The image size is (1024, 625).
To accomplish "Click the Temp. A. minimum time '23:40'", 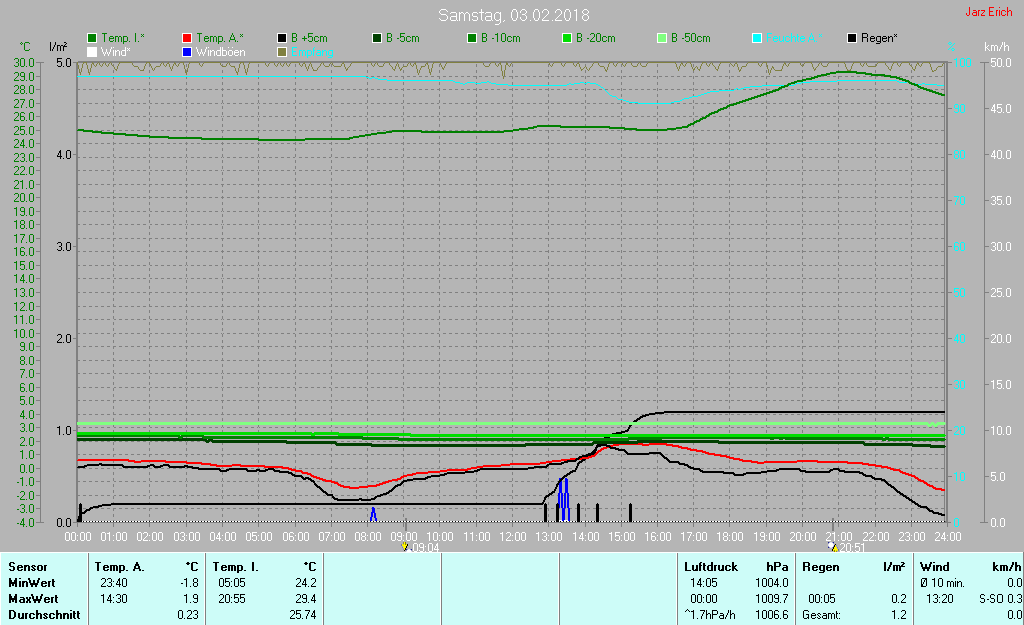I will click(x=114, y=583).
